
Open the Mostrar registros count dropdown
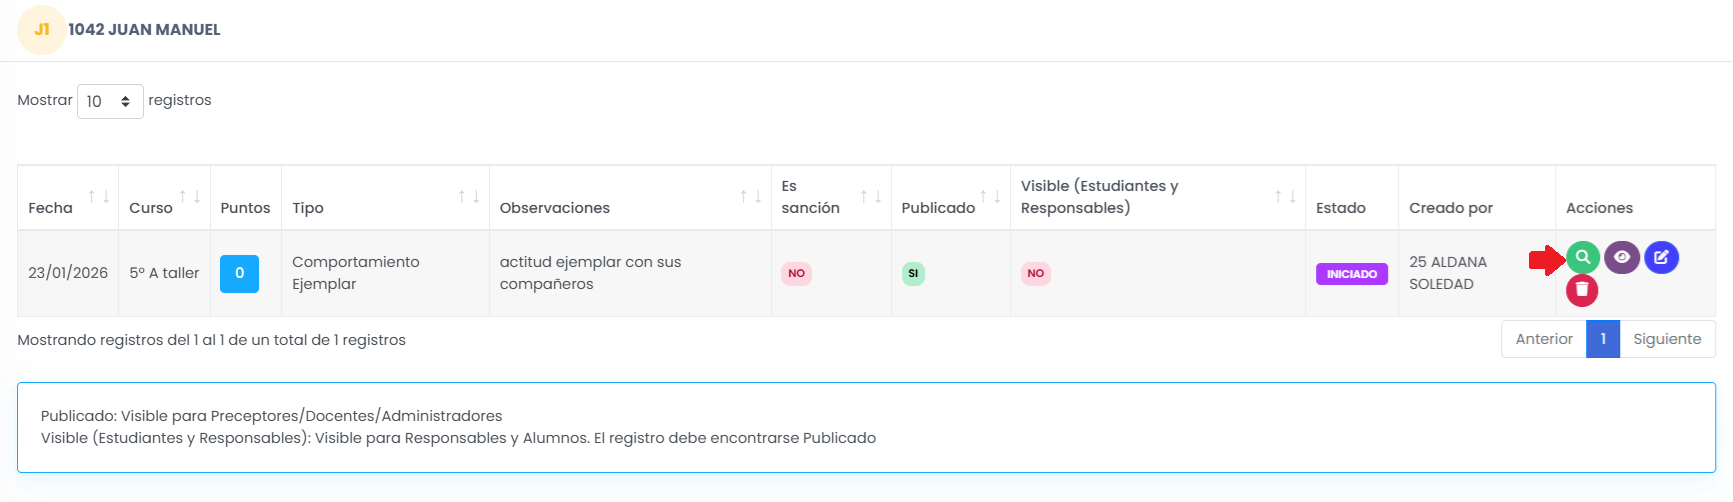(110, 101)
